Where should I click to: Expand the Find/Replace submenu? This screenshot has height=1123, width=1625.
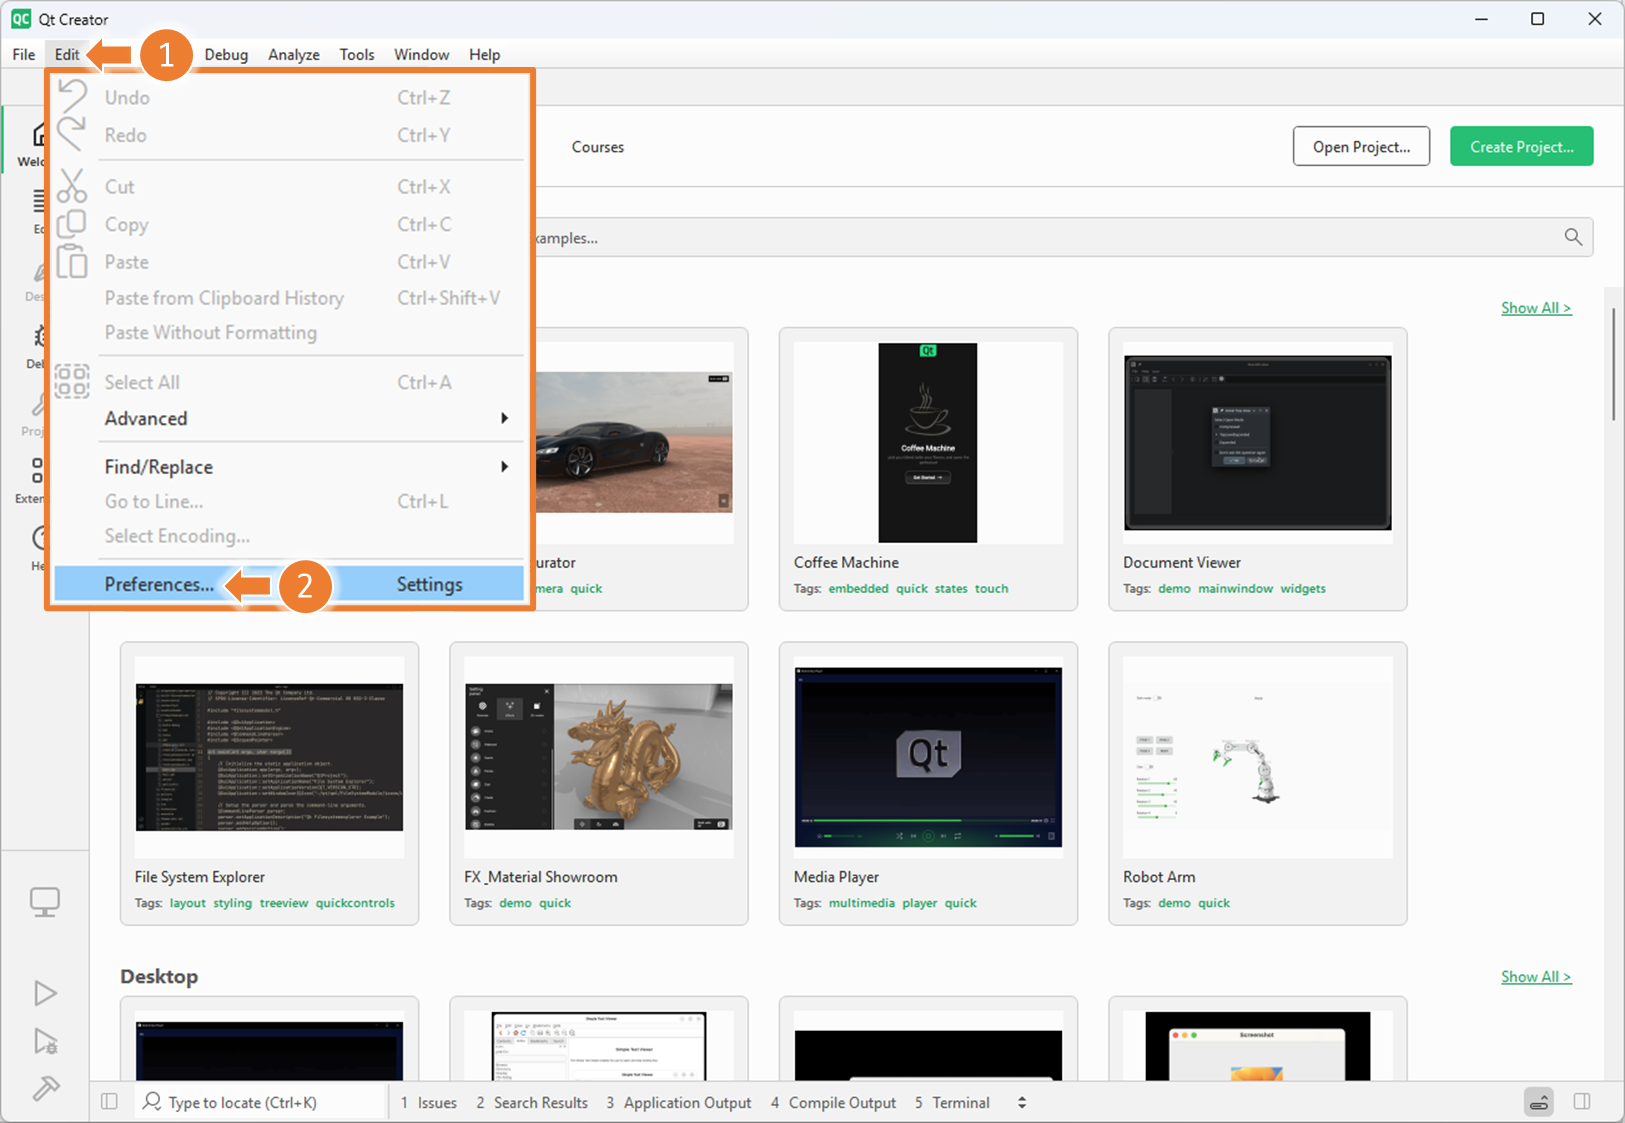[289, 467]
